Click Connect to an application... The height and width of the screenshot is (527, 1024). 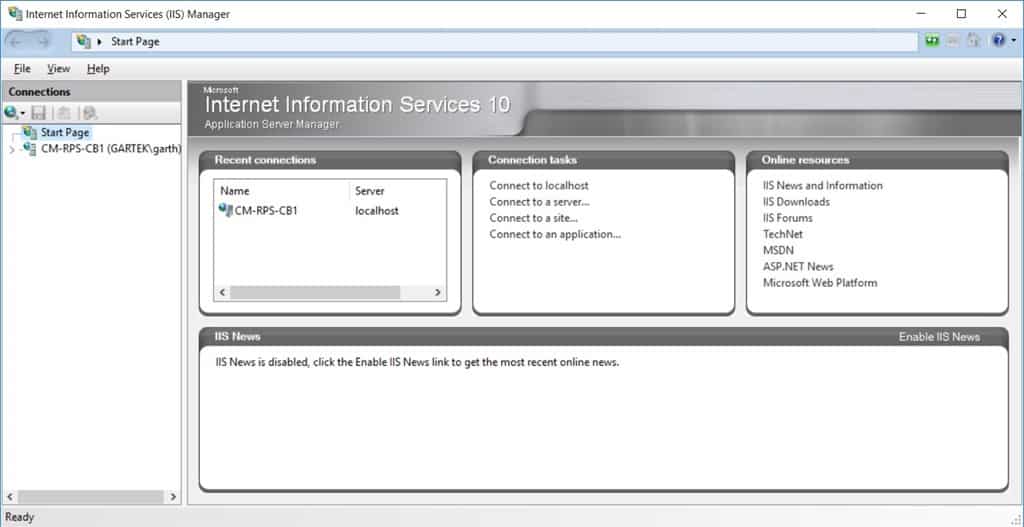pos(555,234)
